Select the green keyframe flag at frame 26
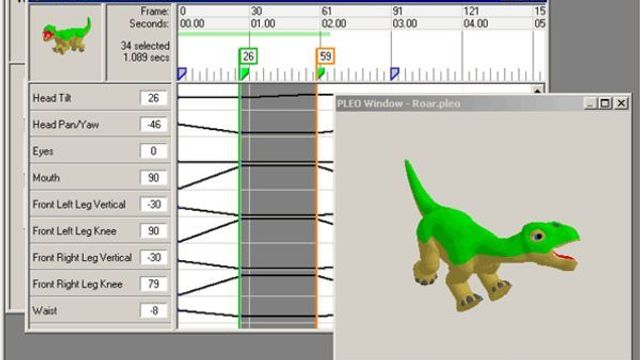Viewport: 640px width, 360px height. pyautogui.click(x=244, y=74)
